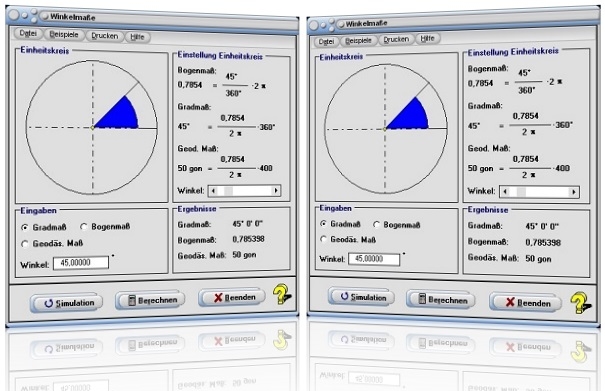The width and height of the screenshot is (605, 391).
Task: Click yellow help question mark in left window
Action: pos(282,294)
